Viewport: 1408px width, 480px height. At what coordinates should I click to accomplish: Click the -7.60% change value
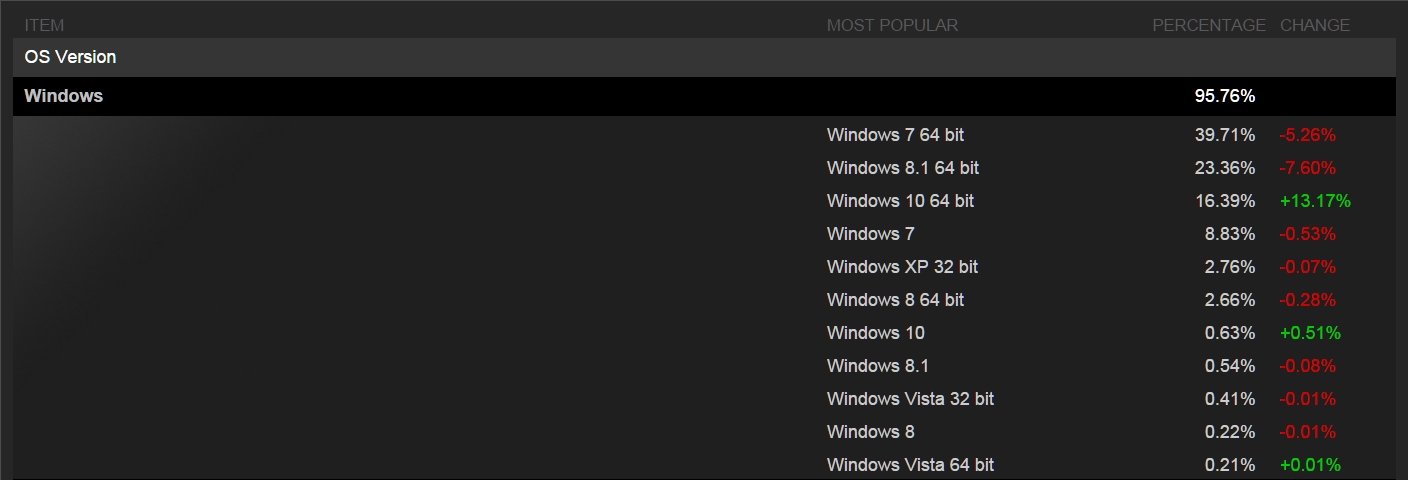tap(1307, 168)
